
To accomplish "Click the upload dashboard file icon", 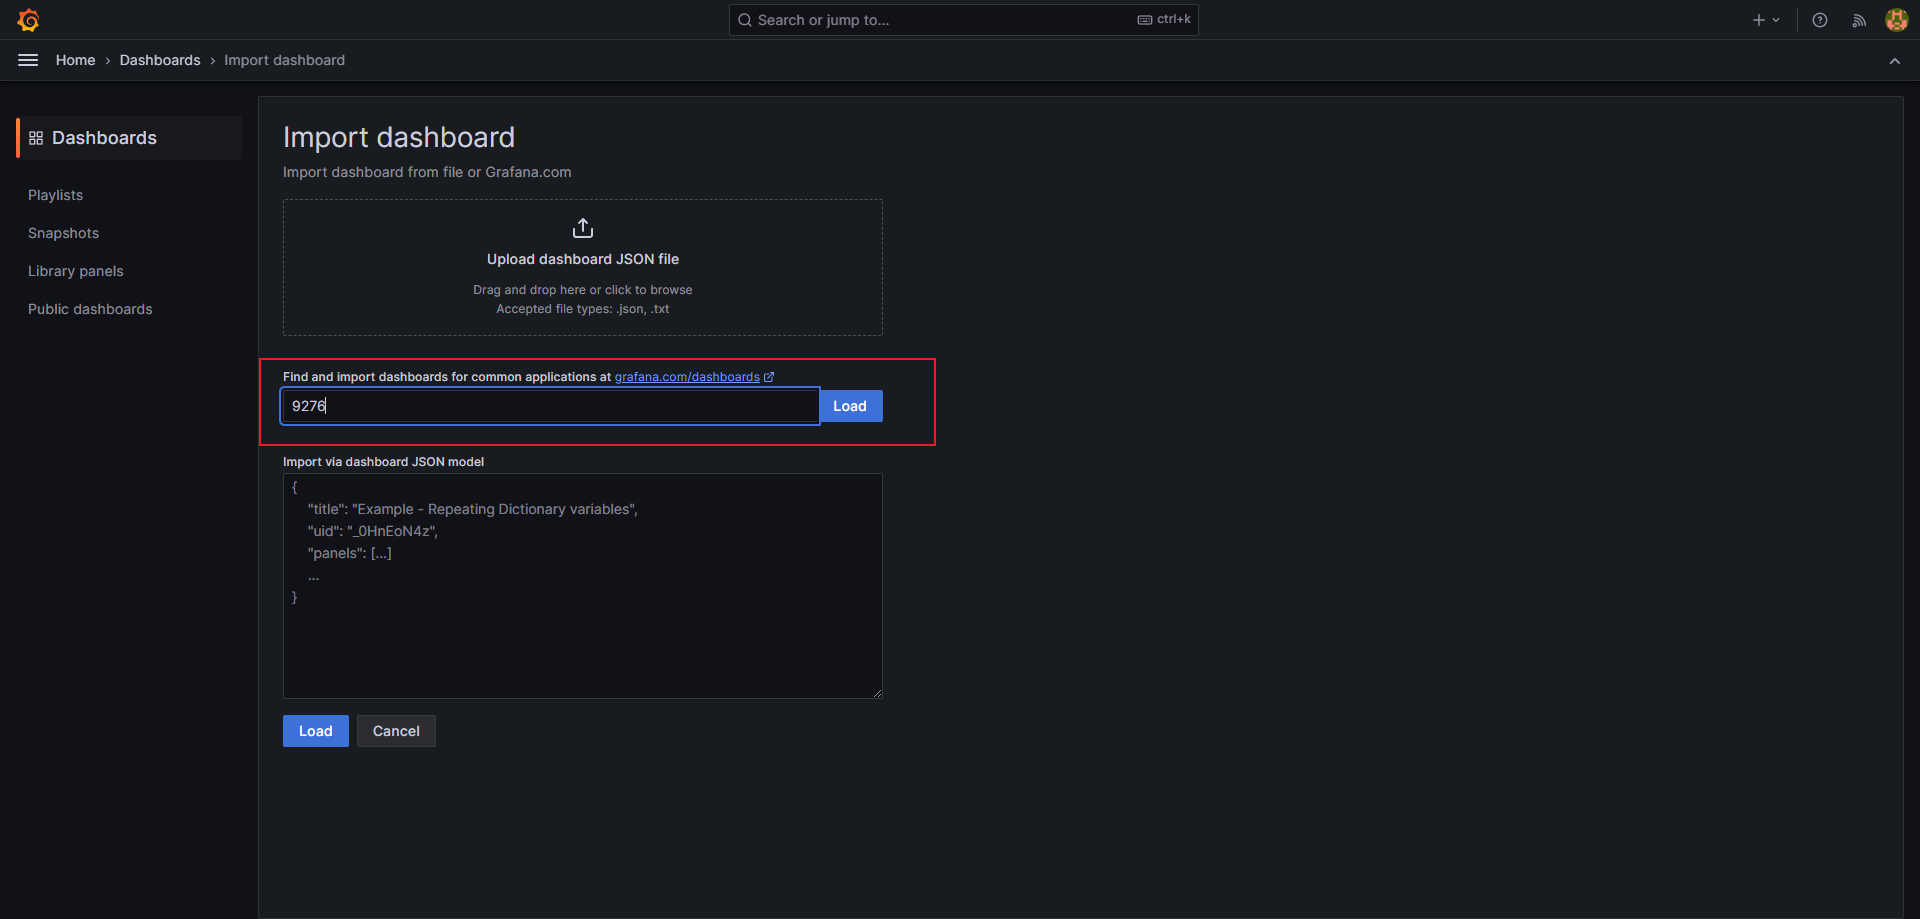I will [583, 229].
